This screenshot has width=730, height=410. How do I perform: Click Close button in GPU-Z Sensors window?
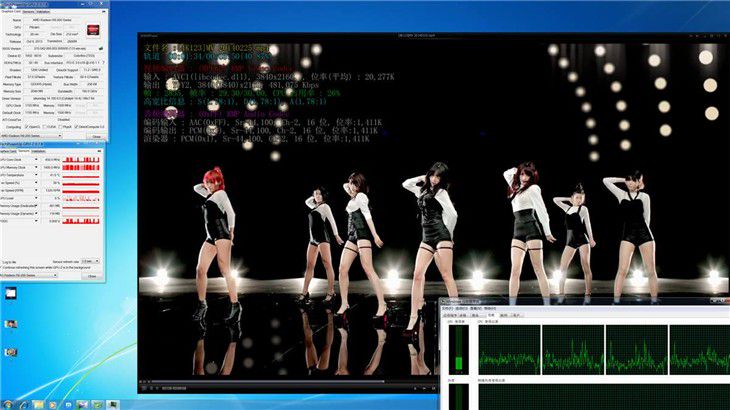click(92, 276)
